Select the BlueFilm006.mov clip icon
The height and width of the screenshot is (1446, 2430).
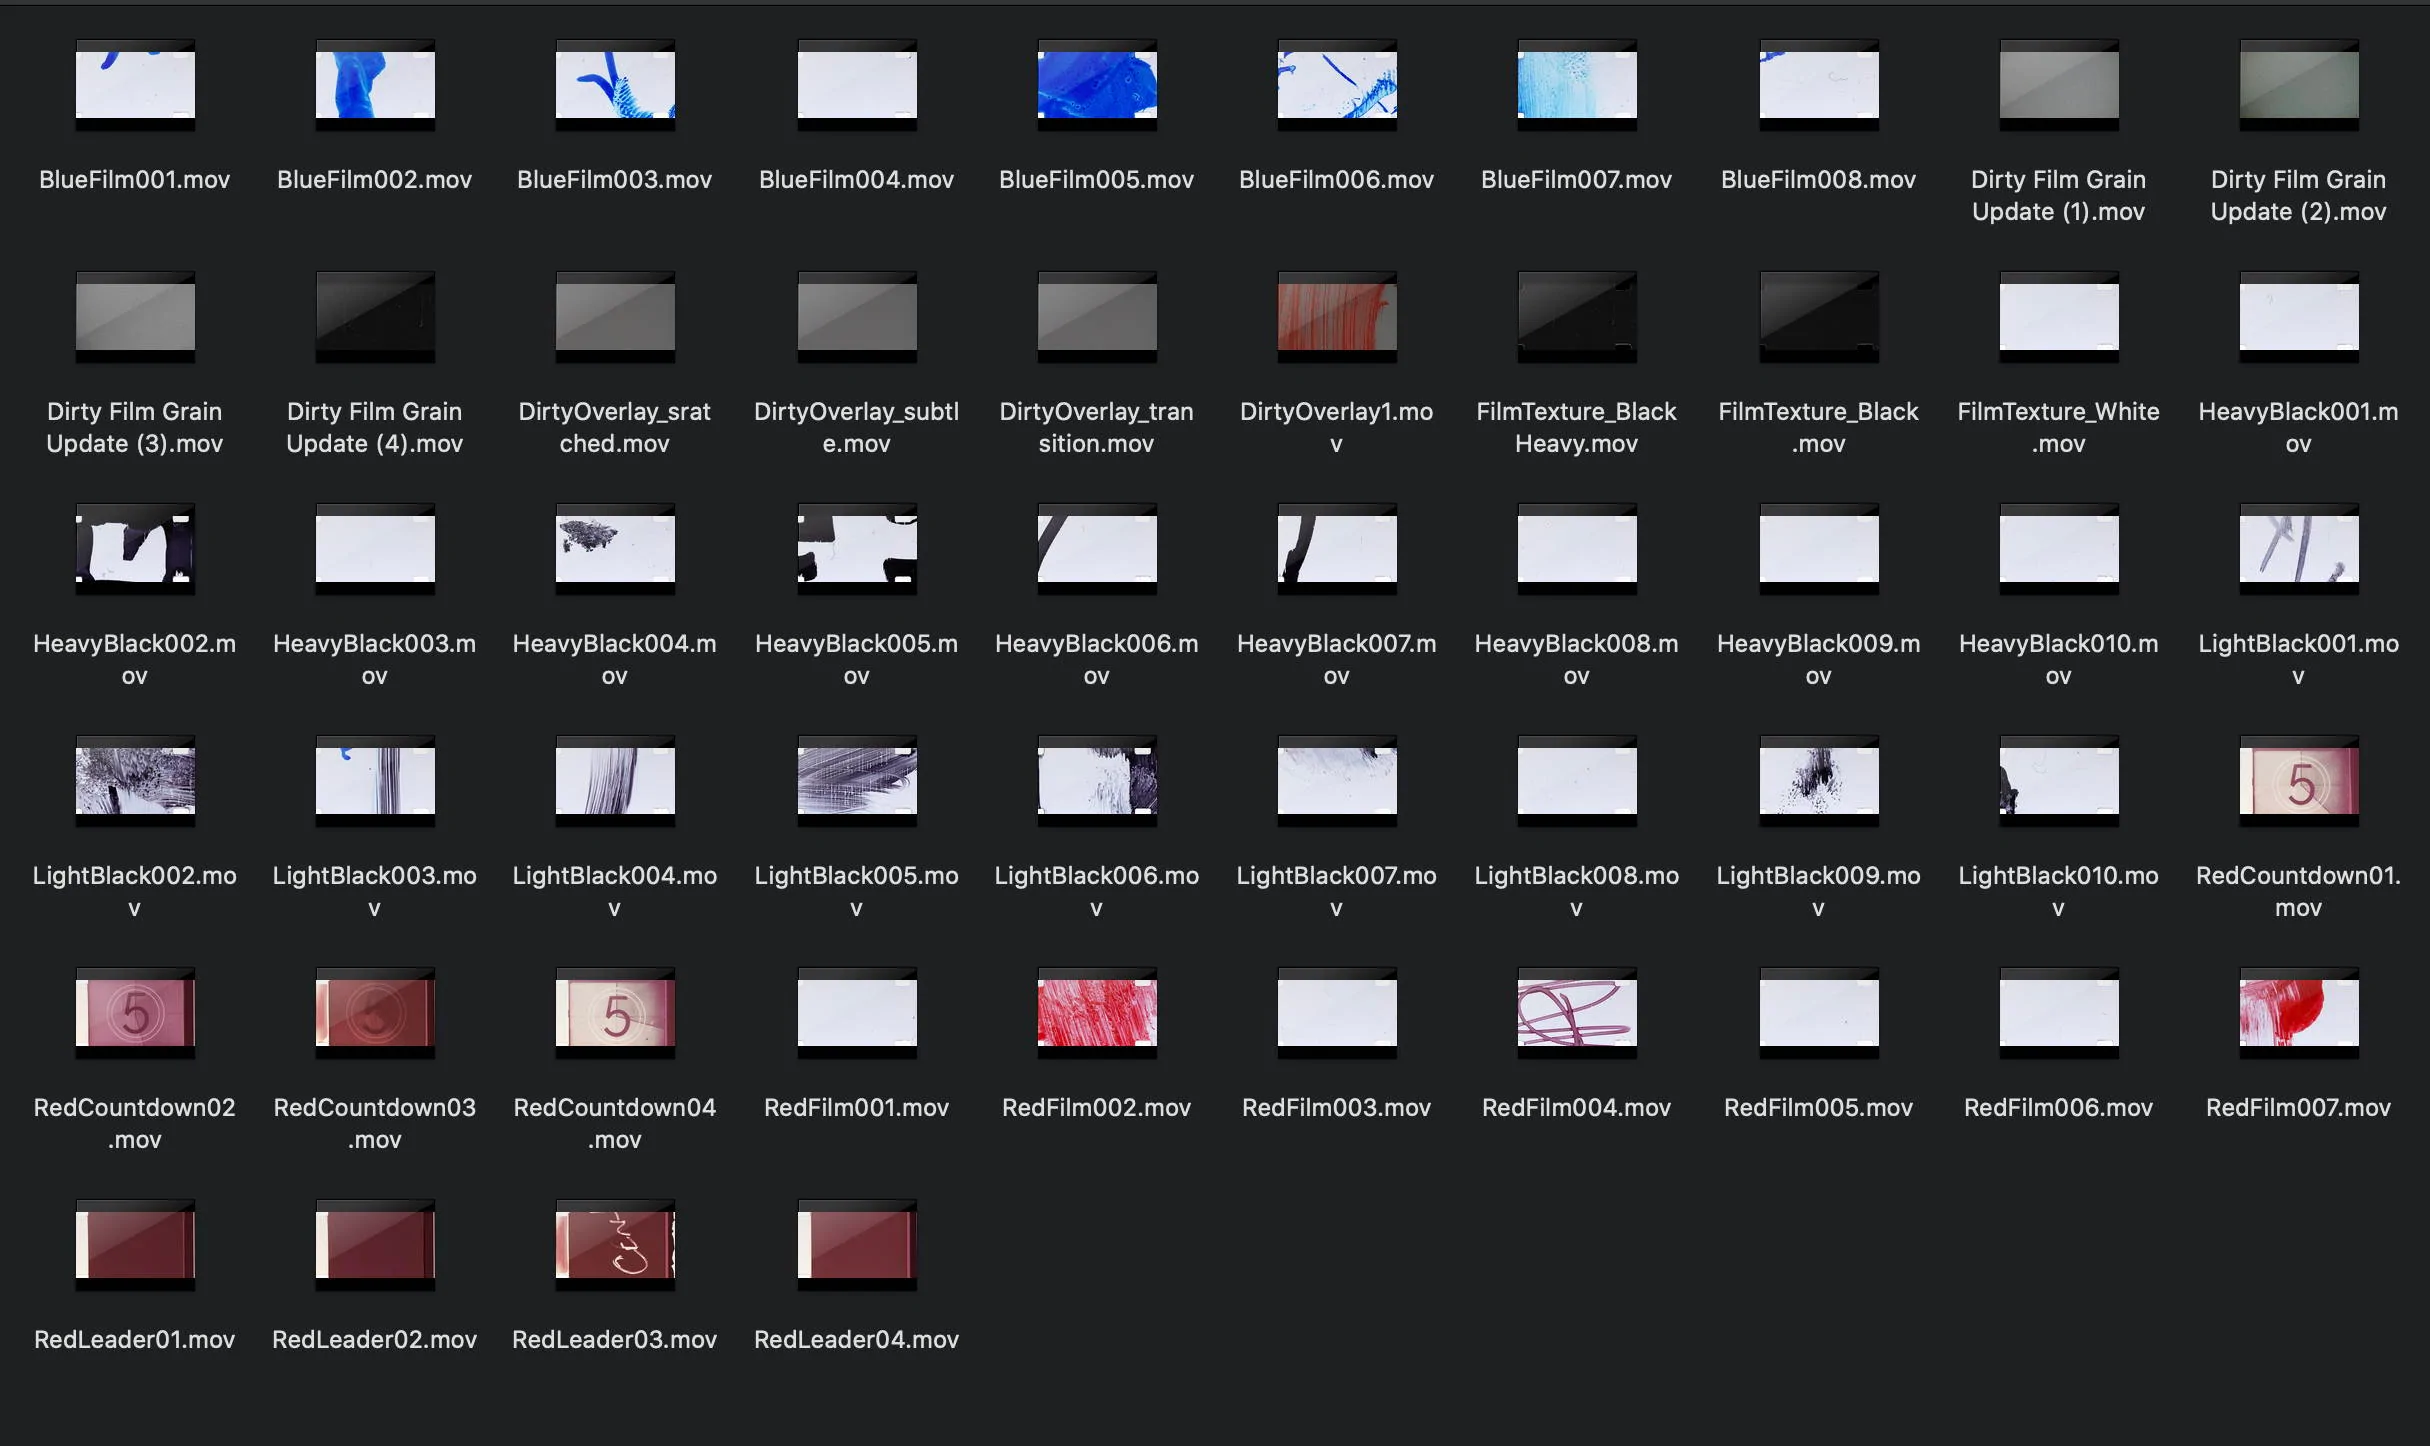tap(1337, 85)
